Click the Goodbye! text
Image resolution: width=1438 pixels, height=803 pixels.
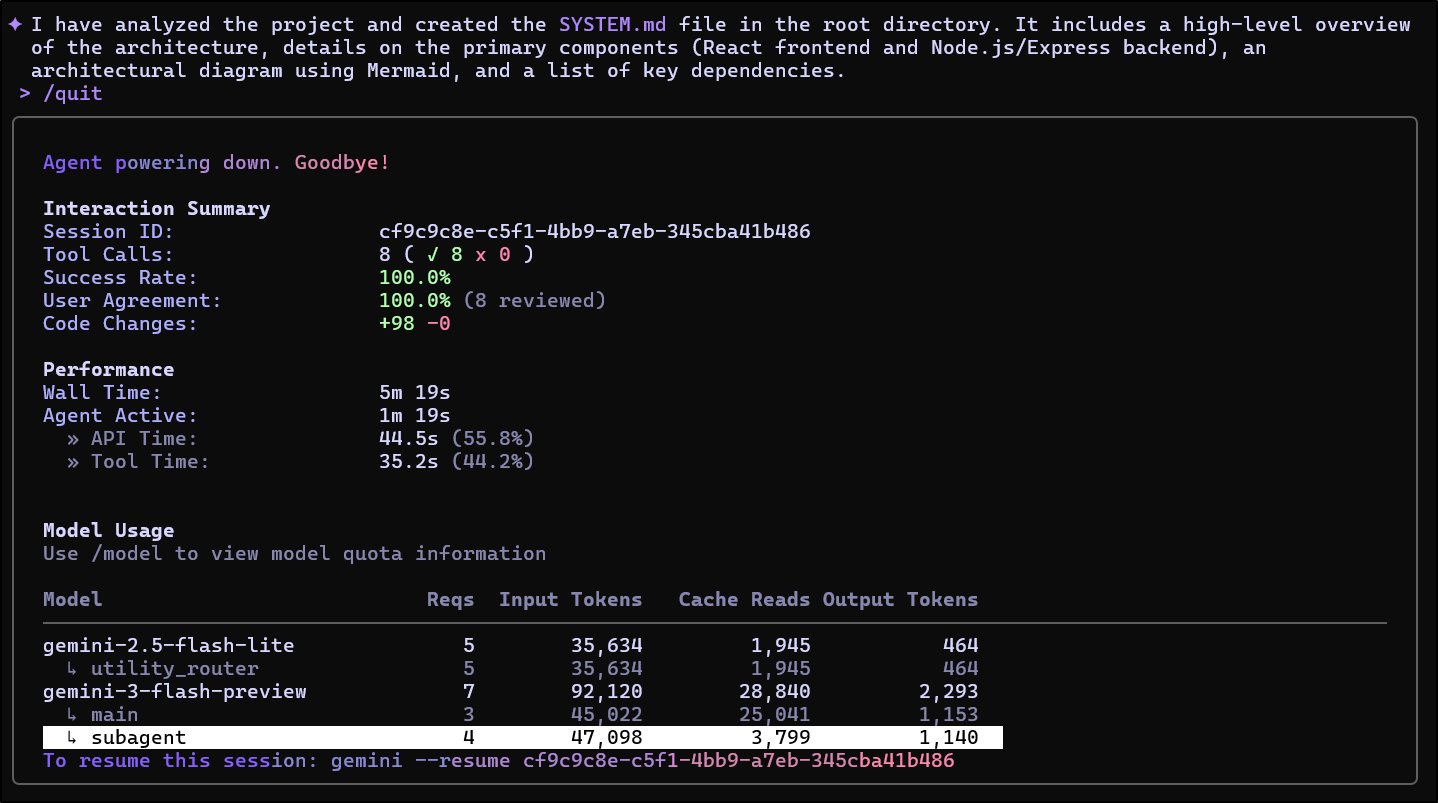click(x=342, y=163)
